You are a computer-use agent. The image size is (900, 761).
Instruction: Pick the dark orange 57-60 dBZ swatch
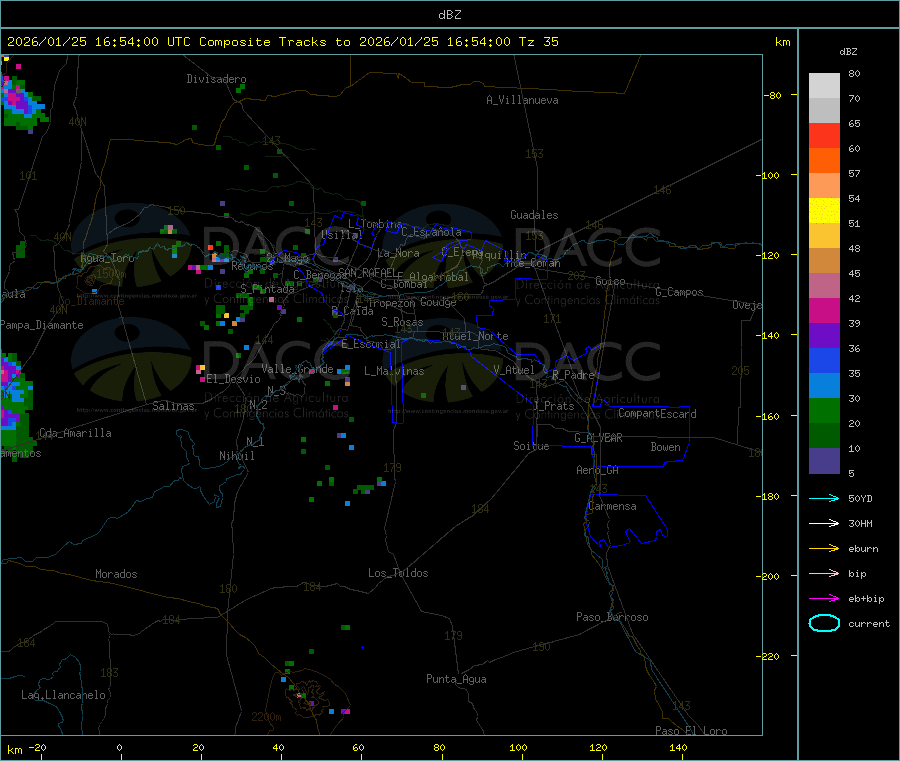point(824,161)
